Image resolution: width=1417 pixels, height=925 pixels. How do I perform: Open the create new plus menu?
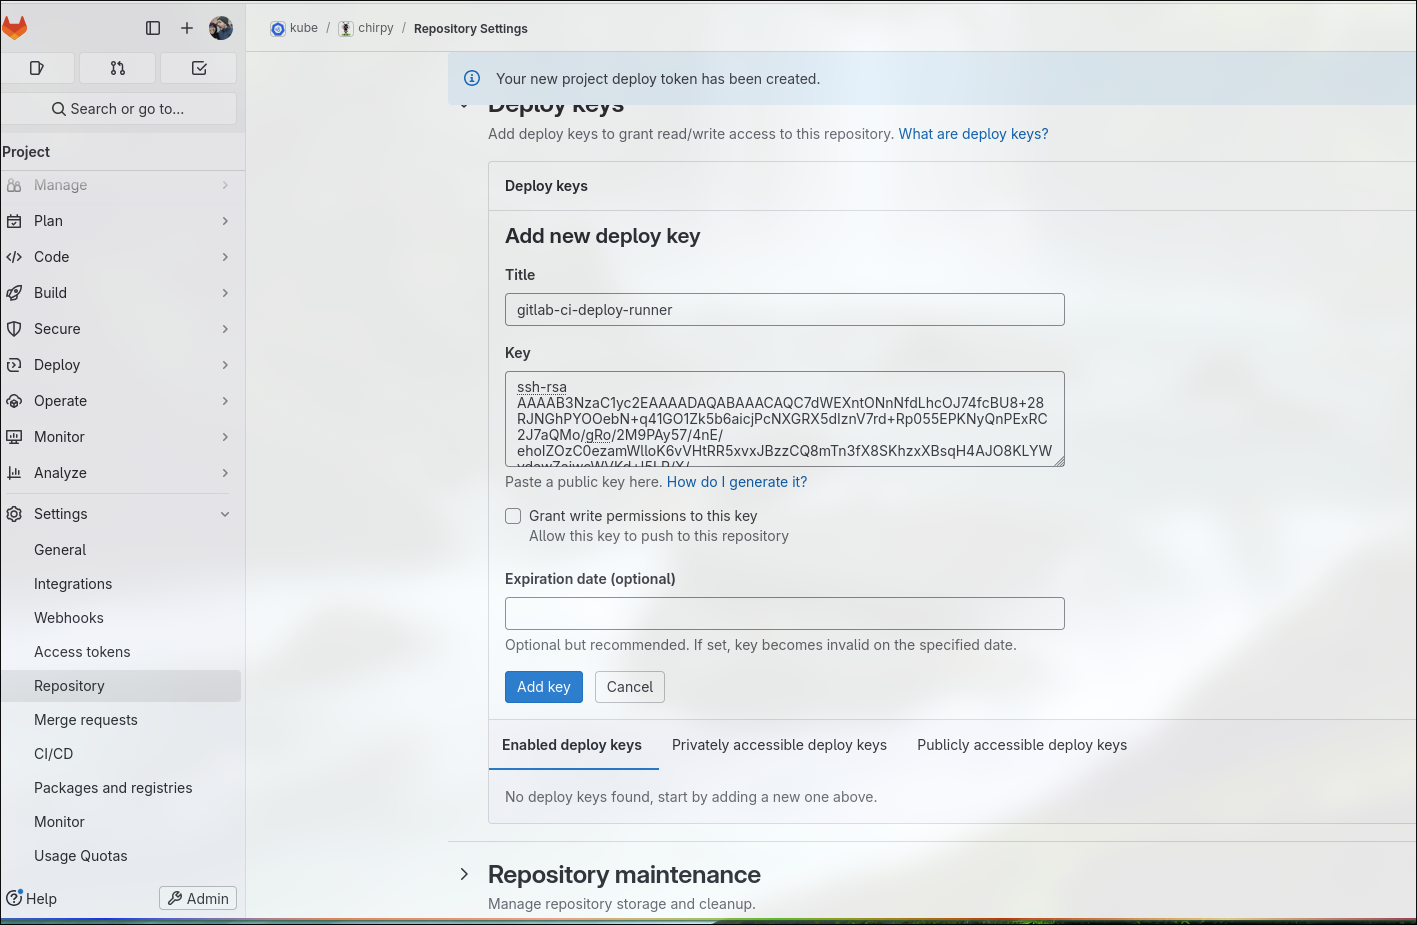click(x=187, y=28)
